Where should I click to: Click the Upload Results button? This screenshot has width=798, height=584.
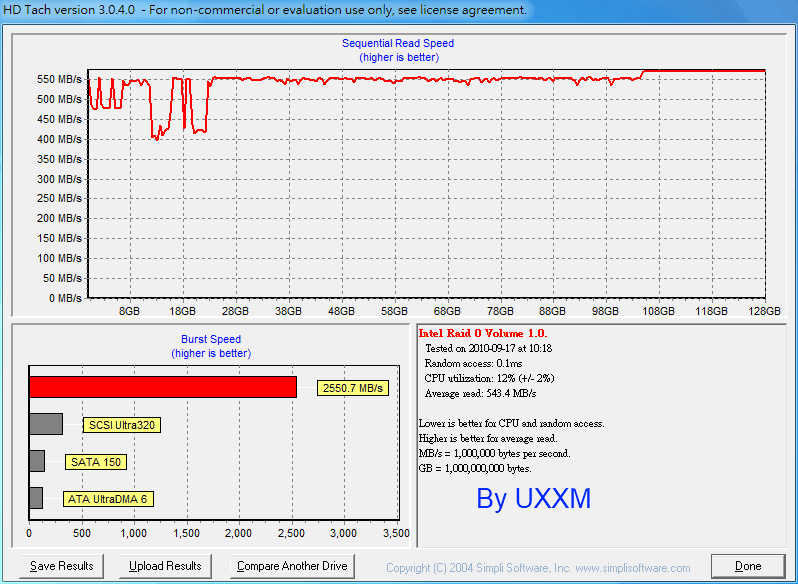[165, 566]
